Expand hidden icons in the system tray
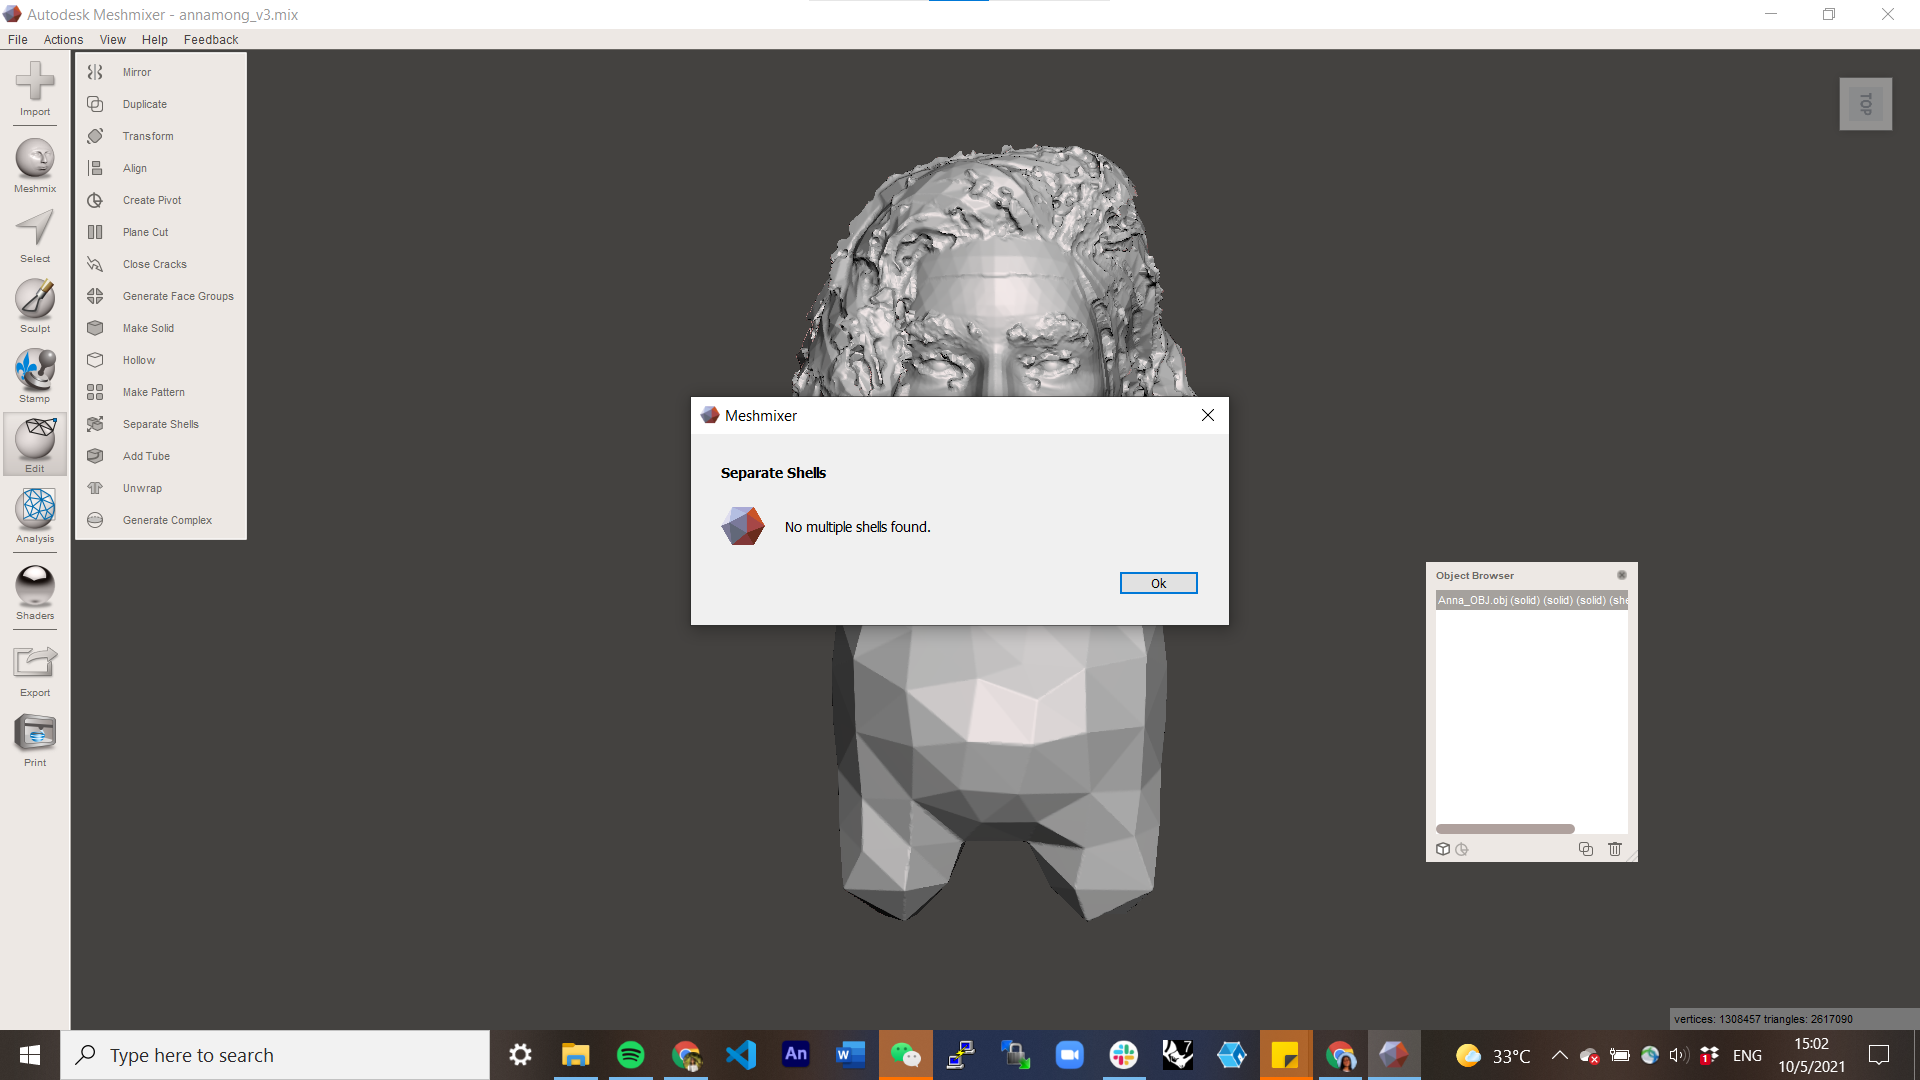Screen dimensions: 1920x1080 1559,1054
